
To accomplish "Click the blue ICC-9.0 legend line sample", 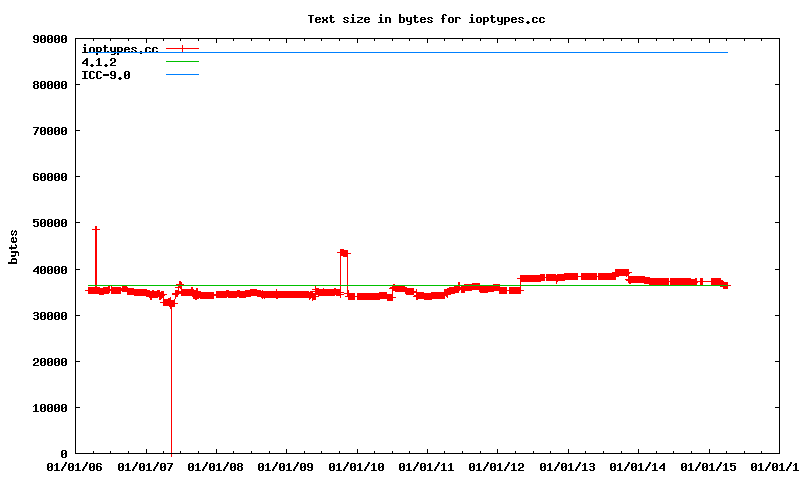I will (183, 75).
